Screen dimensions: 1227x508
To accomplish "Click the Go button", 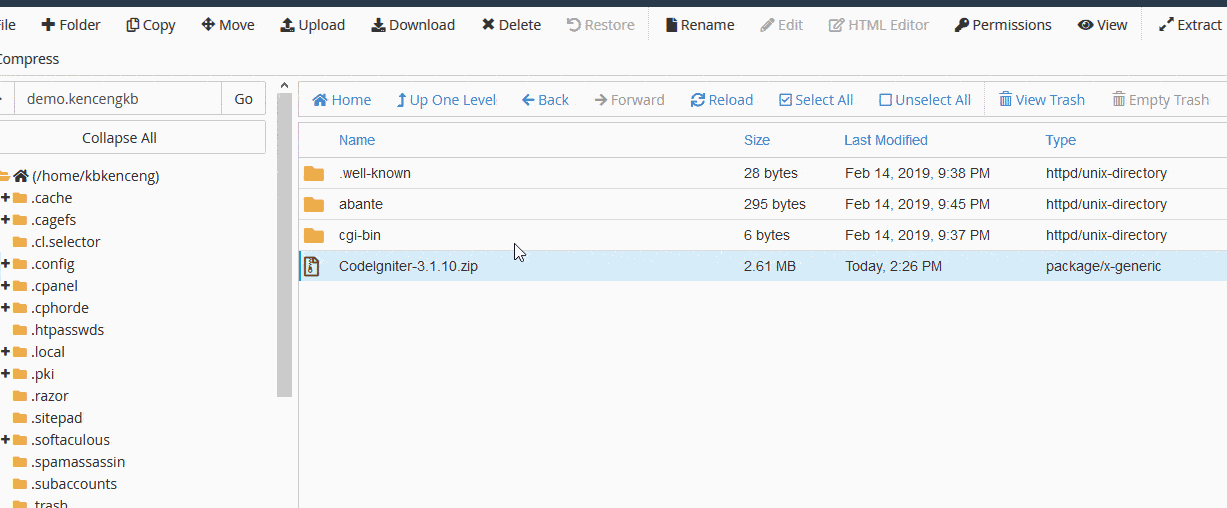I will point(243,99).
